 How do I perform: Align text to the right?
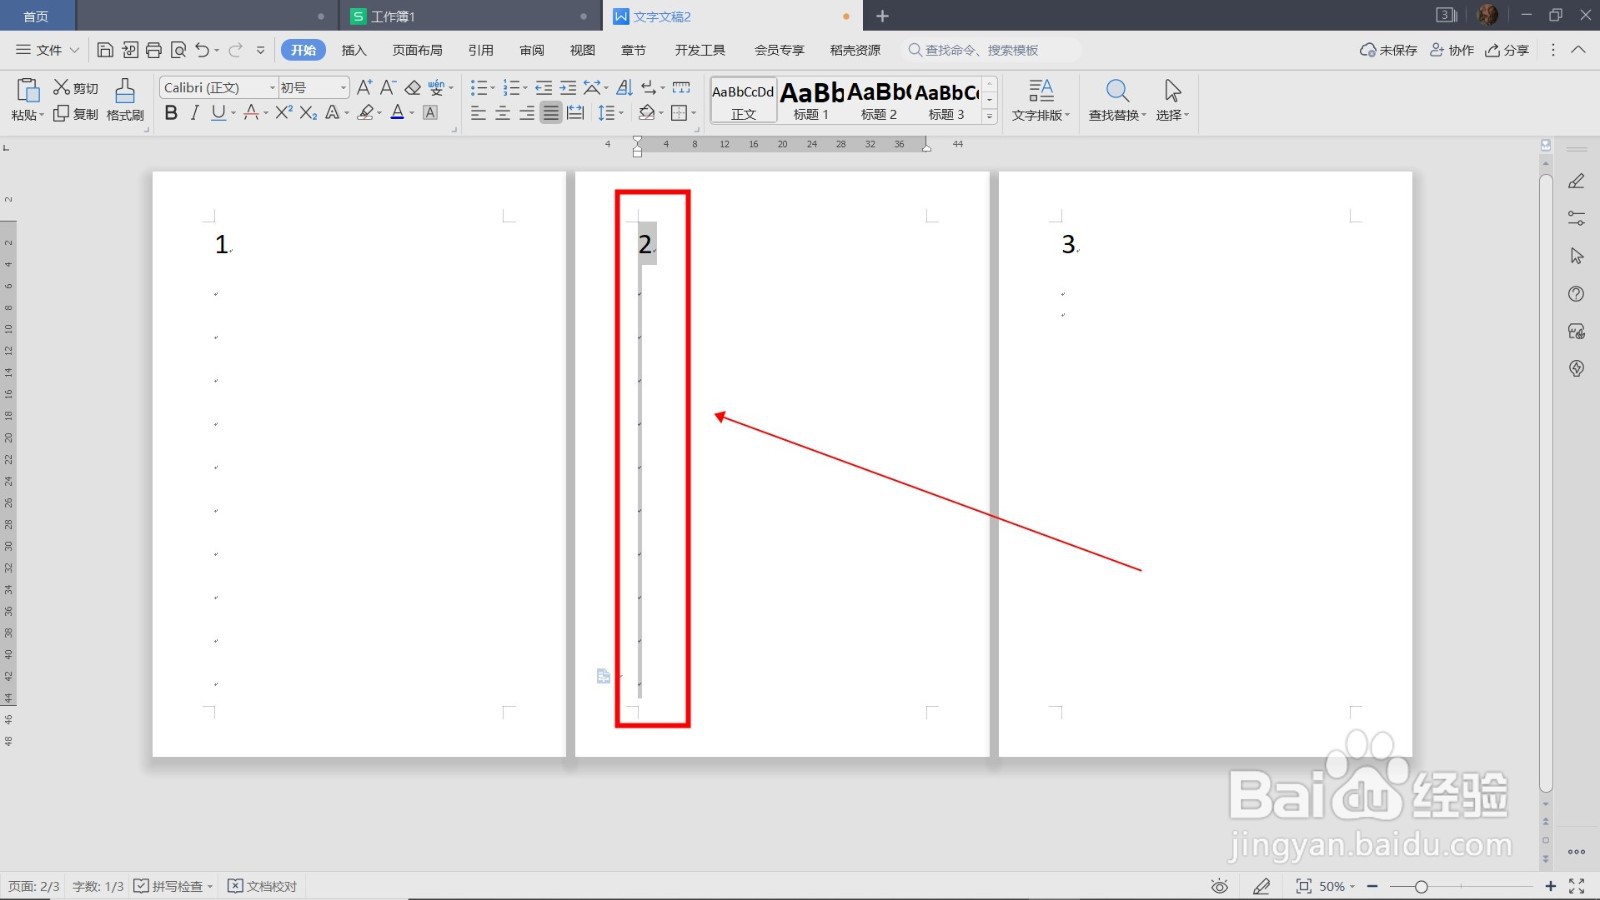click(526, 113)
